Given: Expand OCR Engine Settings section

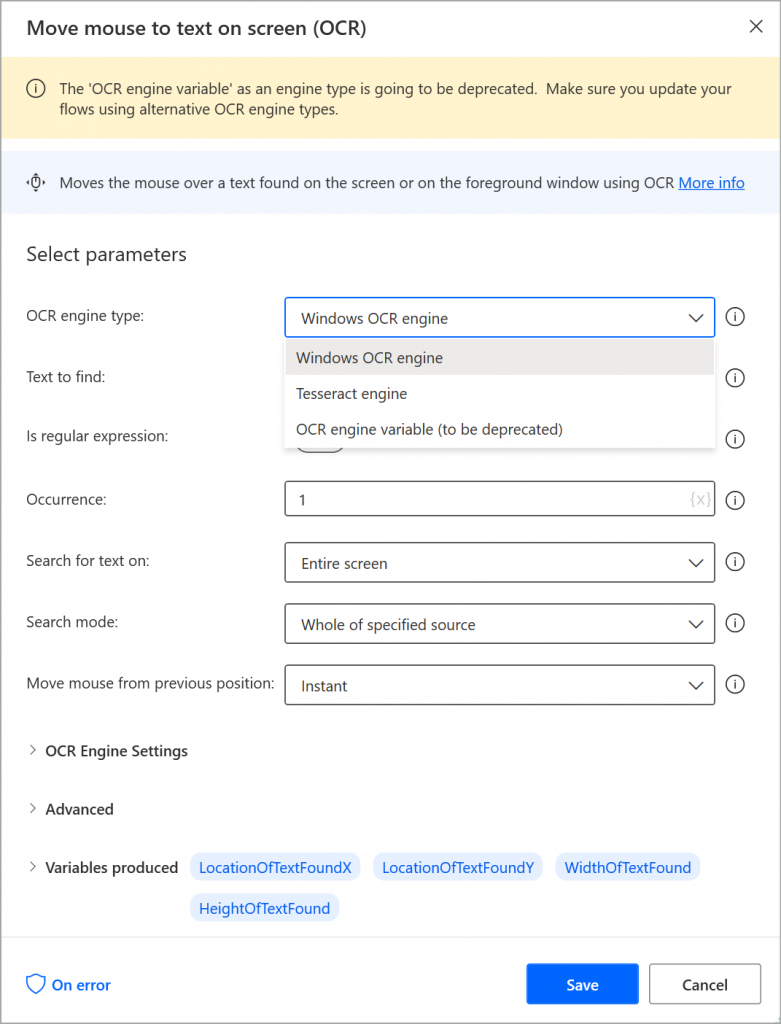Looking at the screenshot, I should coord(107,751).
